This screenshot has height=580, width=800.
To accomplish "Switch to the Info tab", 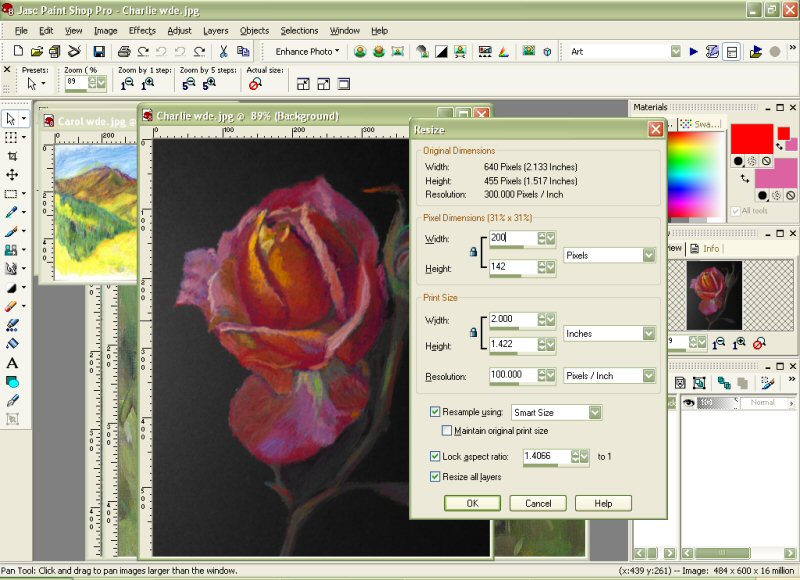I will tap(705, 248).
